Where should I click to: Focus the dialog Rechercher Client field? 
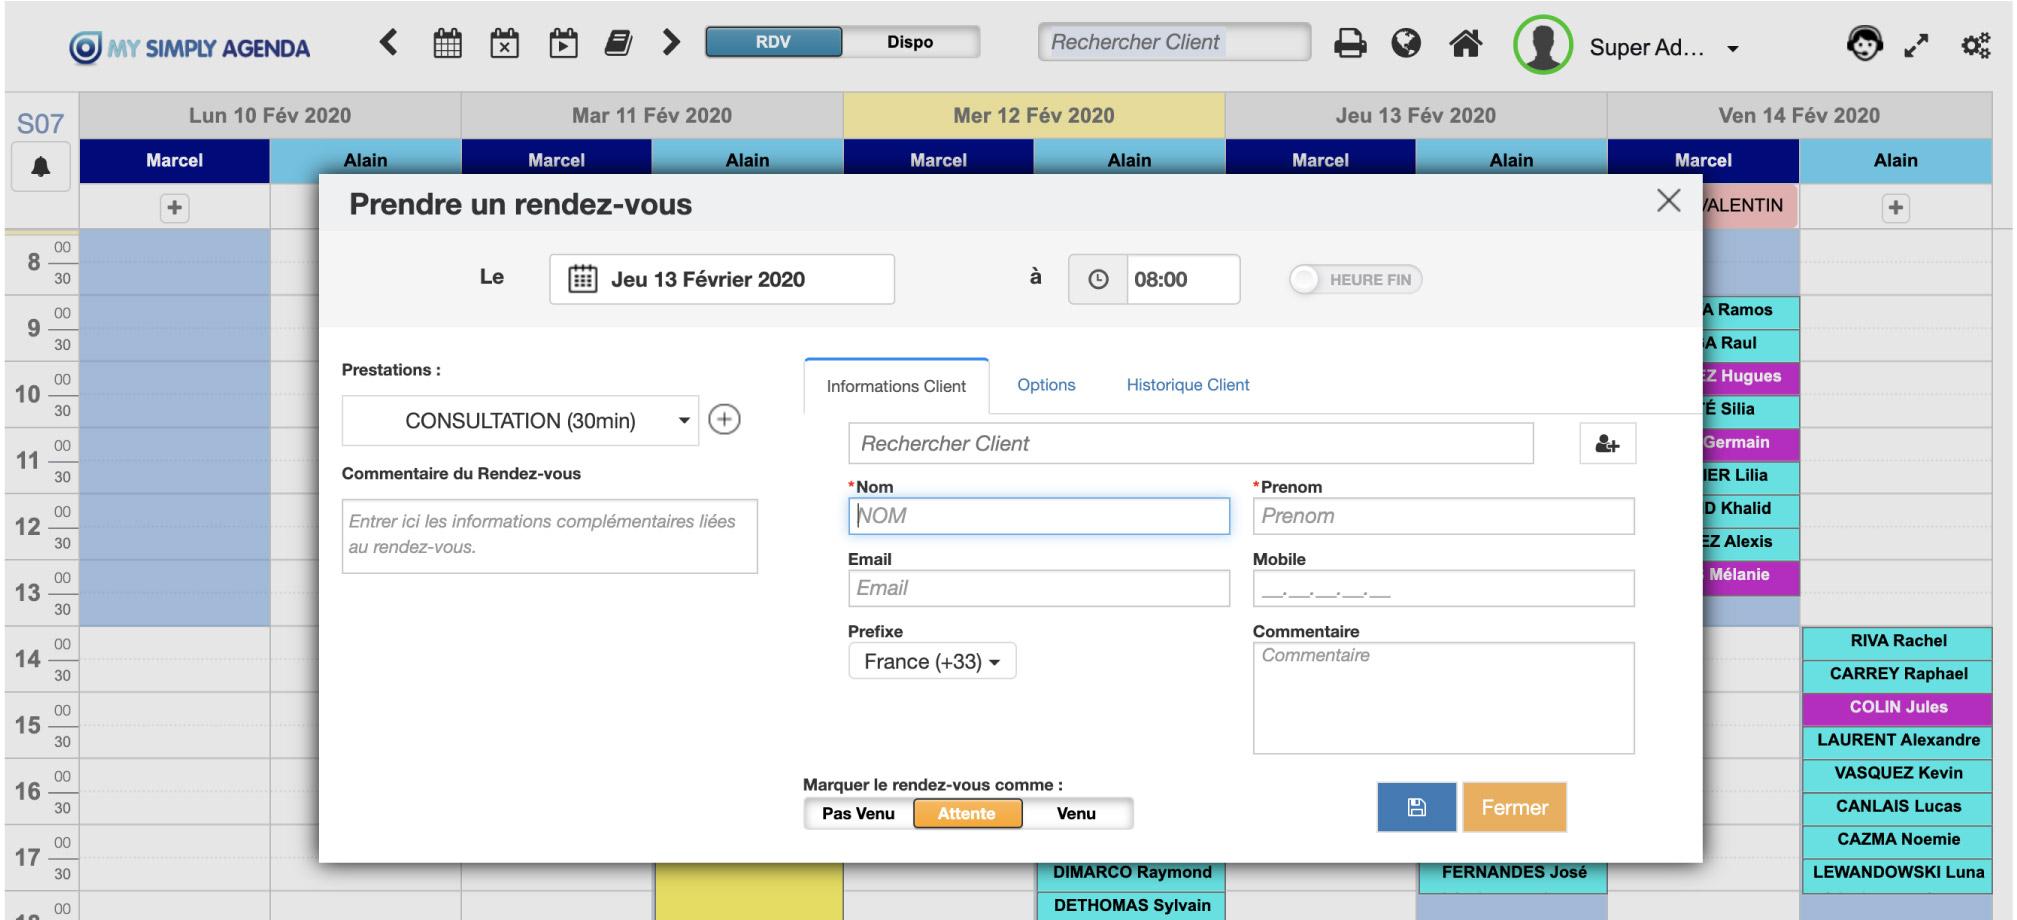tap(1191, 444)
